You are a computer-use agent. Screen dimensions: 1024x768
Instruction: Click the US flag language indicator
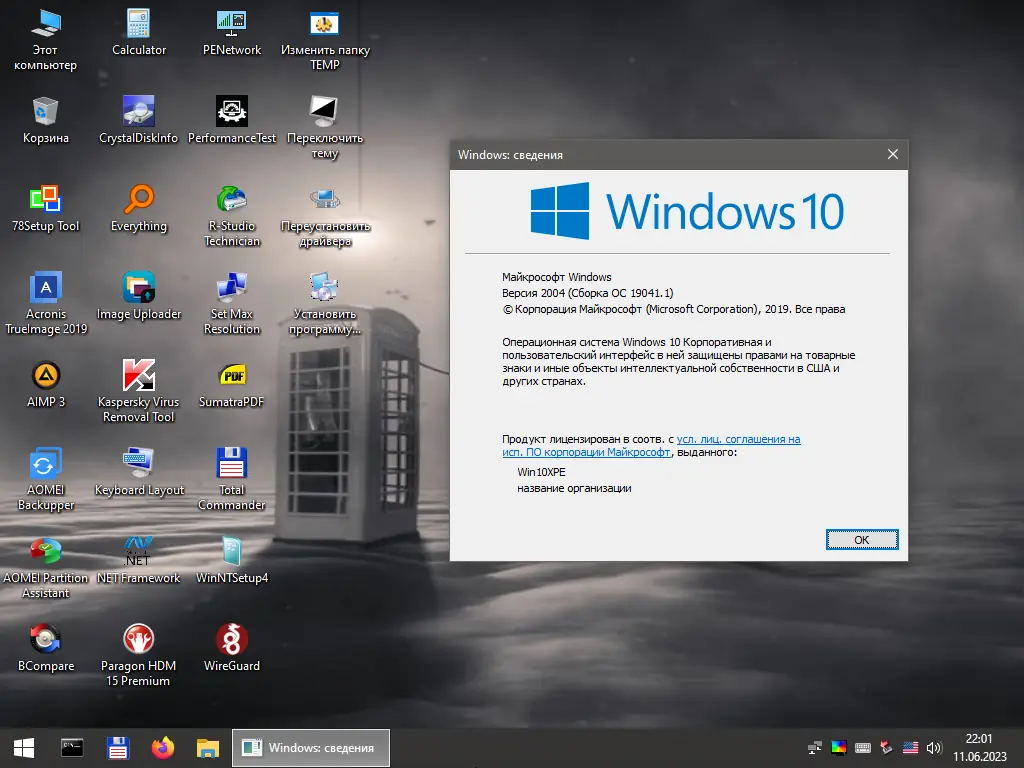(x=910, y=747)
